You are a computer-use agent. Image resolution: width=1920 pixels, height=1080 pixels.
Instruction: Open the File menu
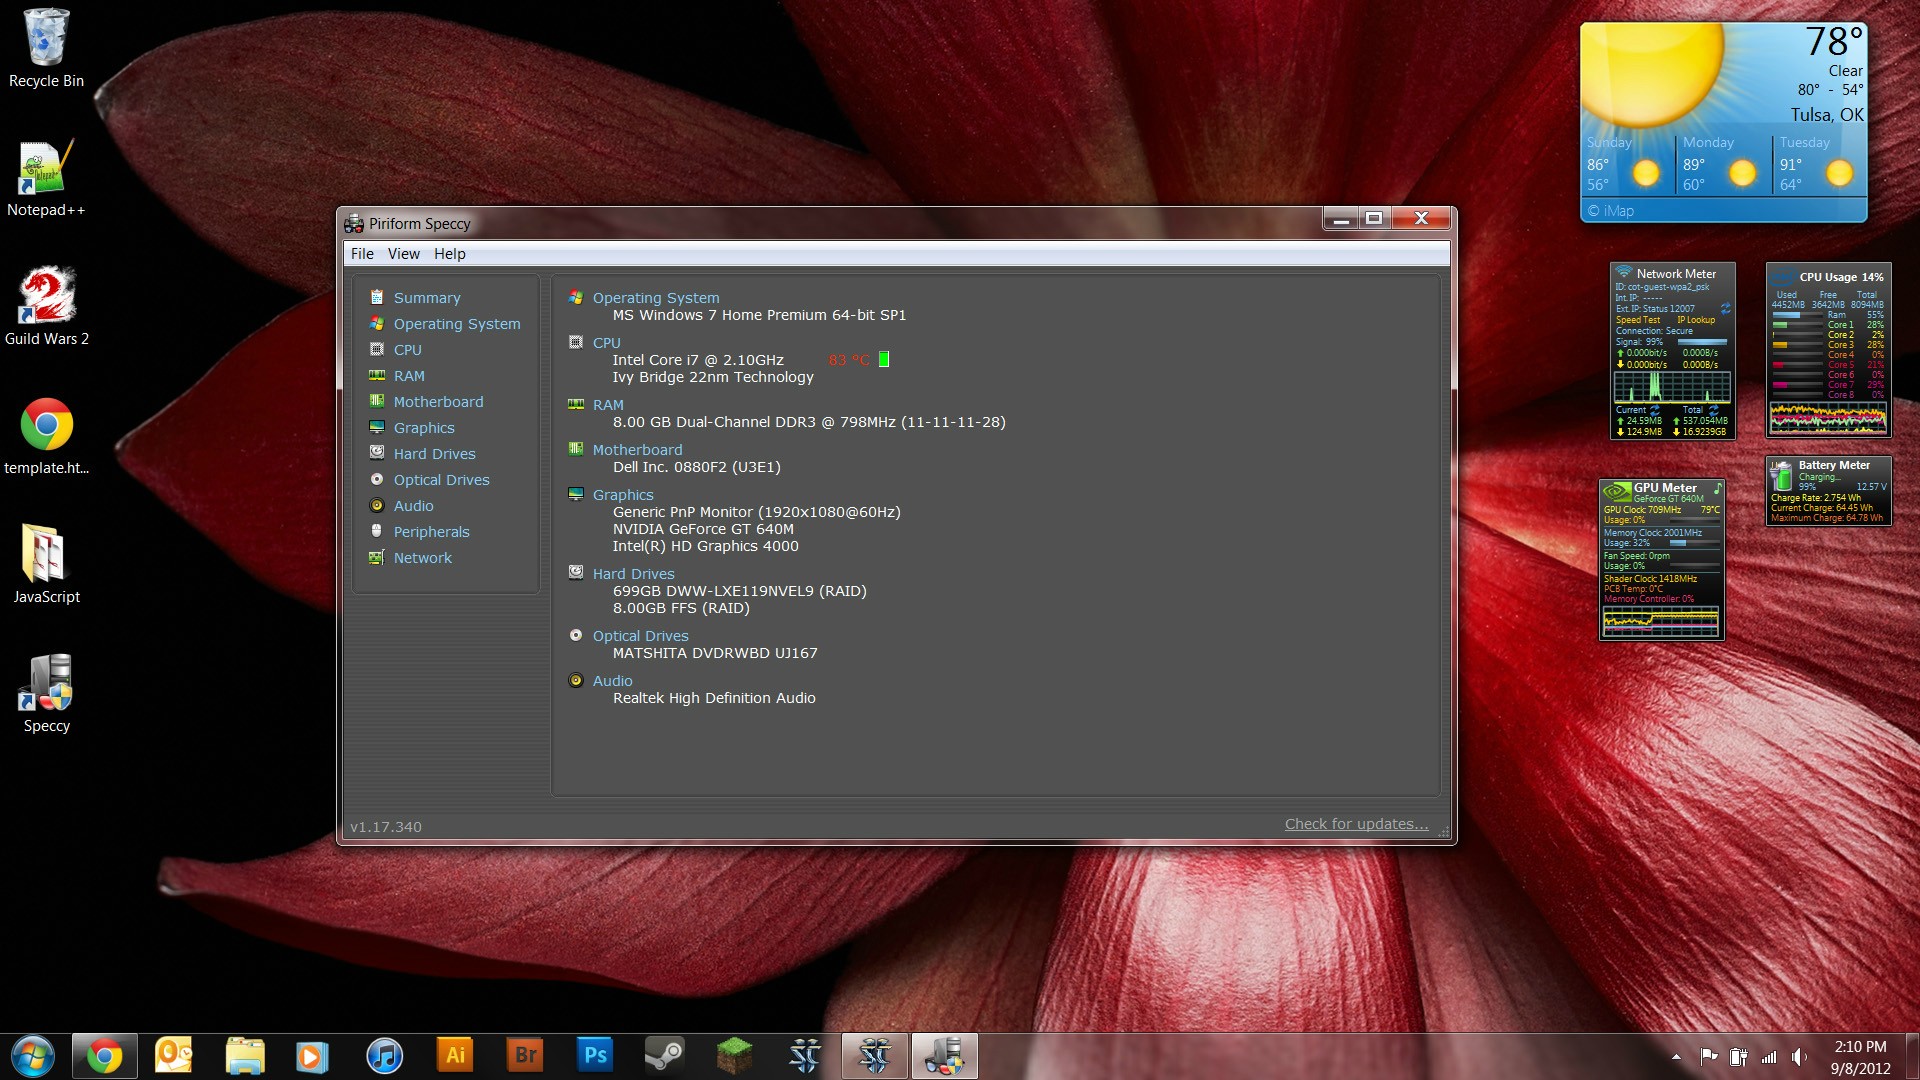[362, 254]
